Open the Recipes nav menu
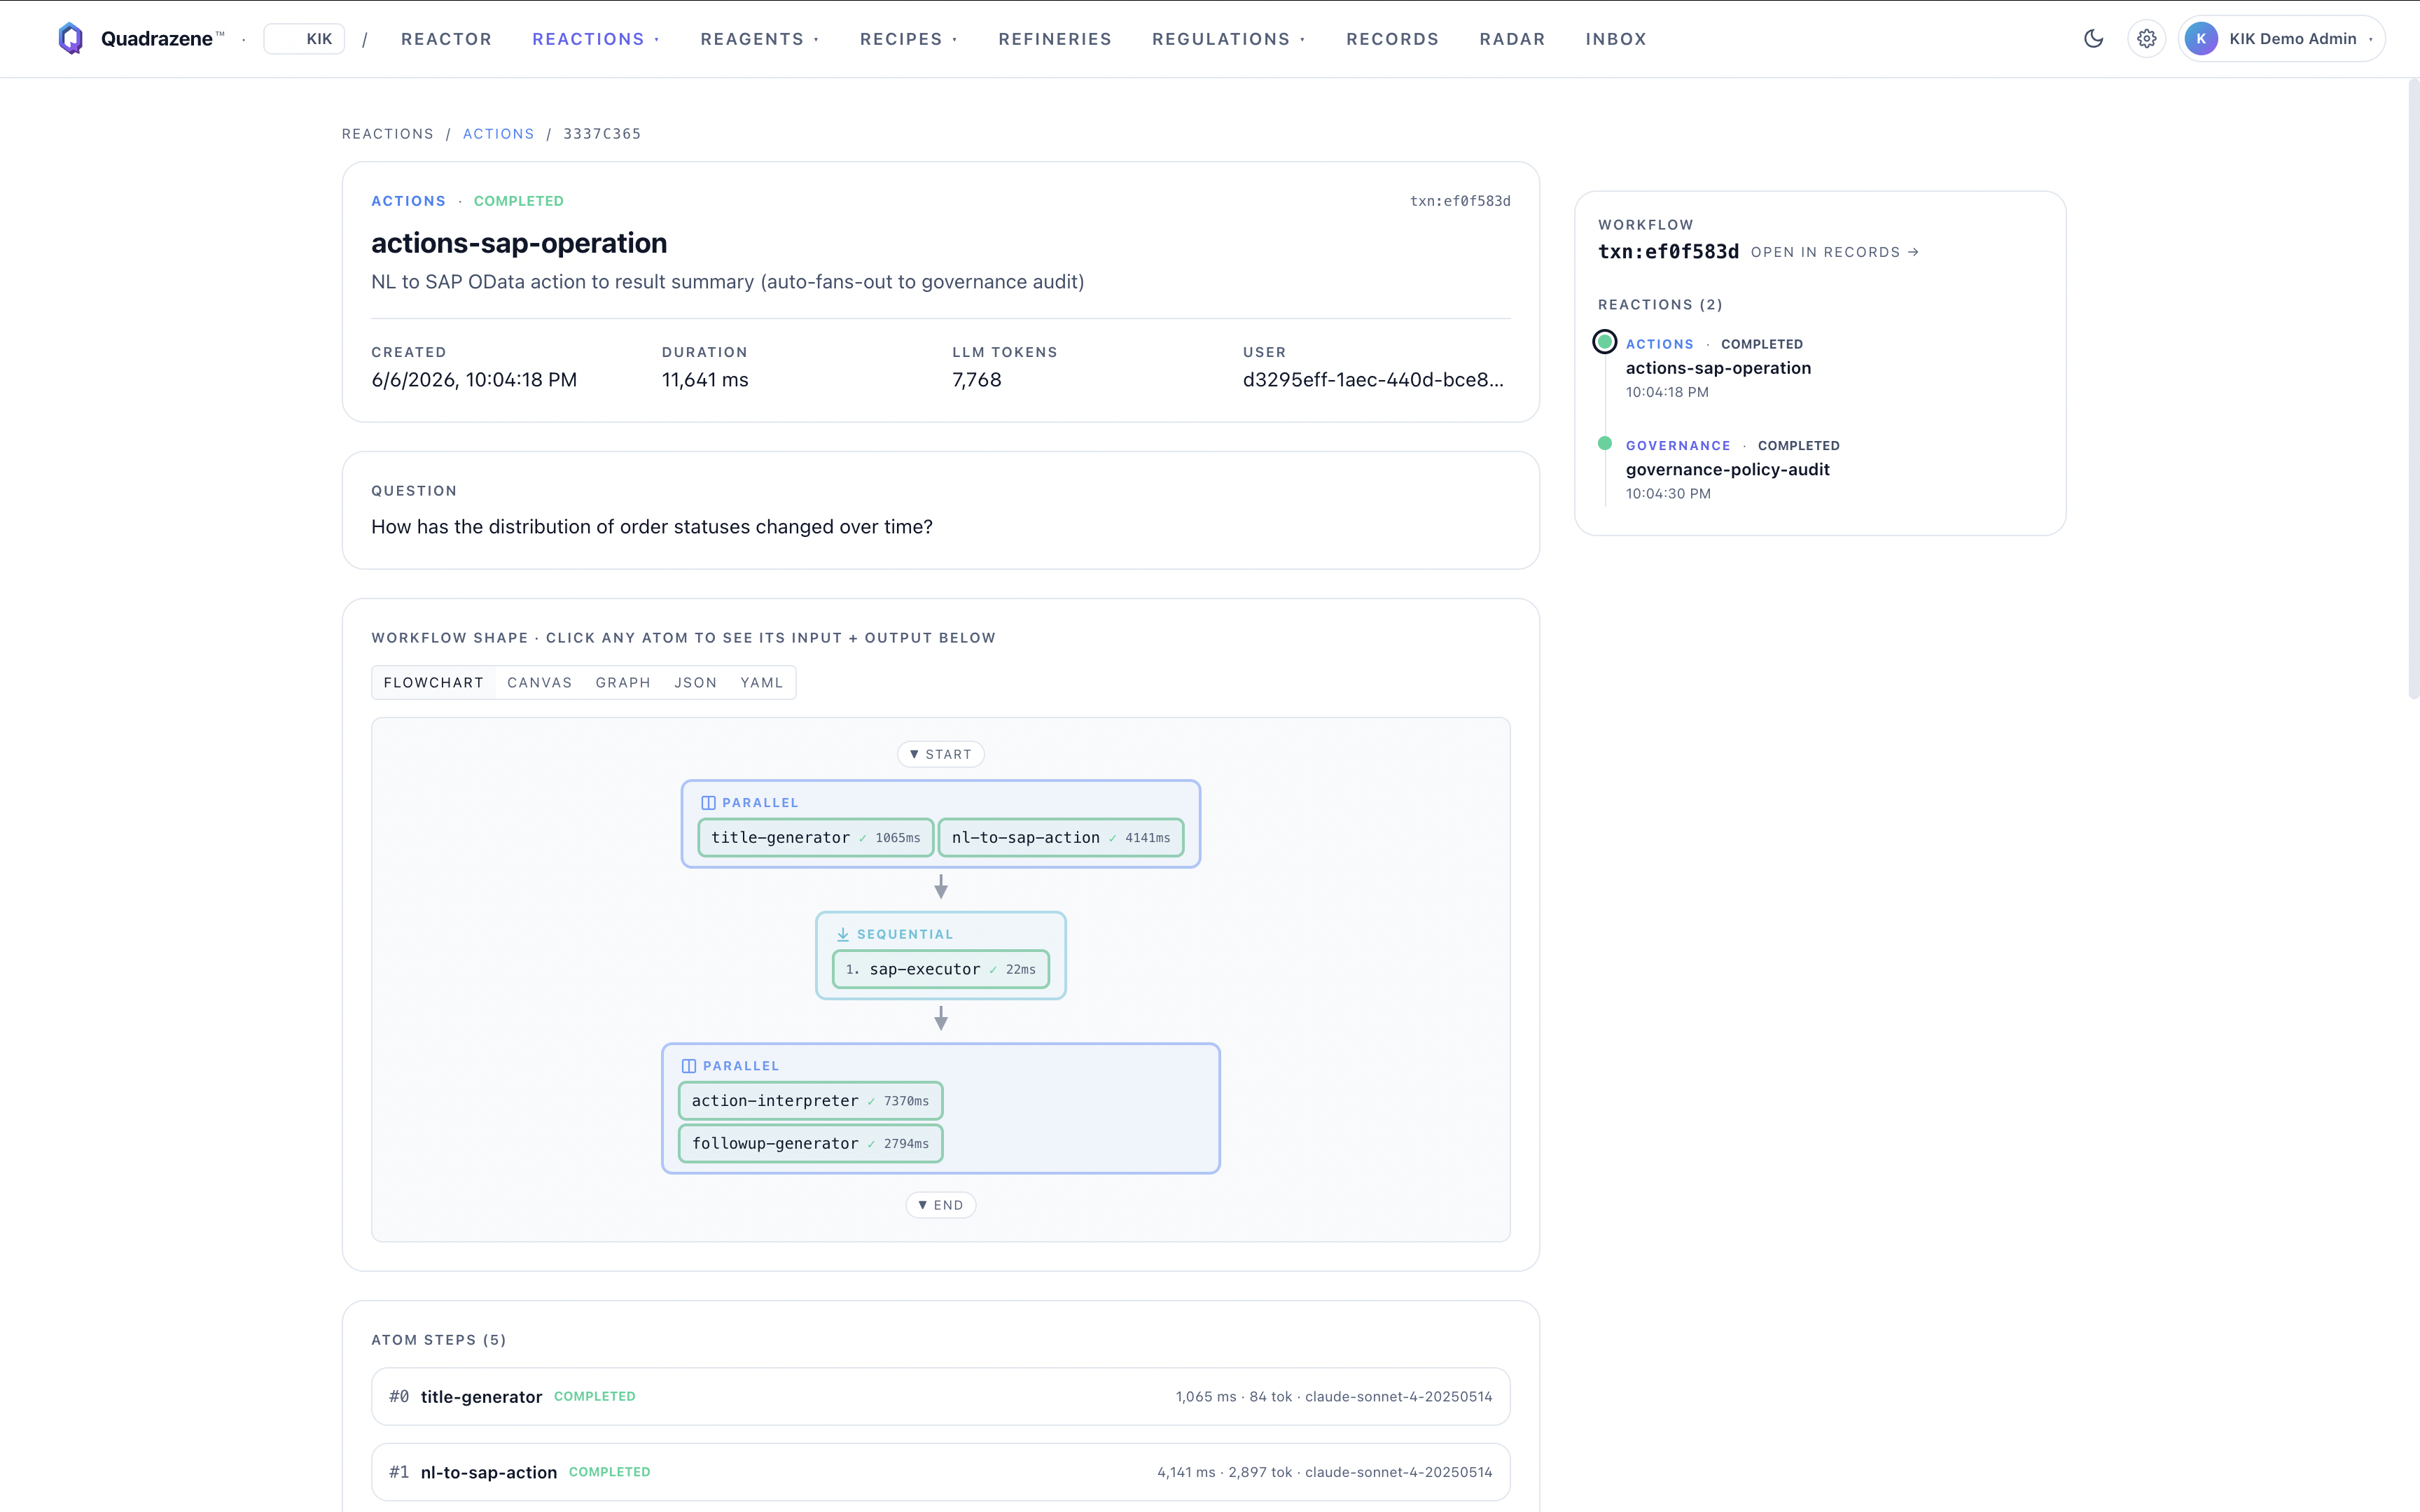The height and width of the screenshot is (1512, 2420). 908,38
